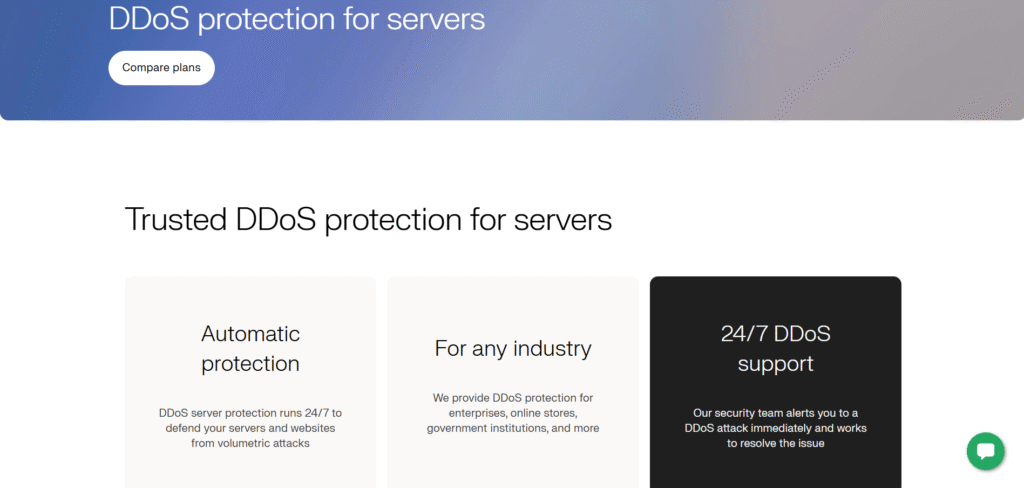Click the 'Trusted DDoS protection for servers' heading

click(x=368, y=219)
